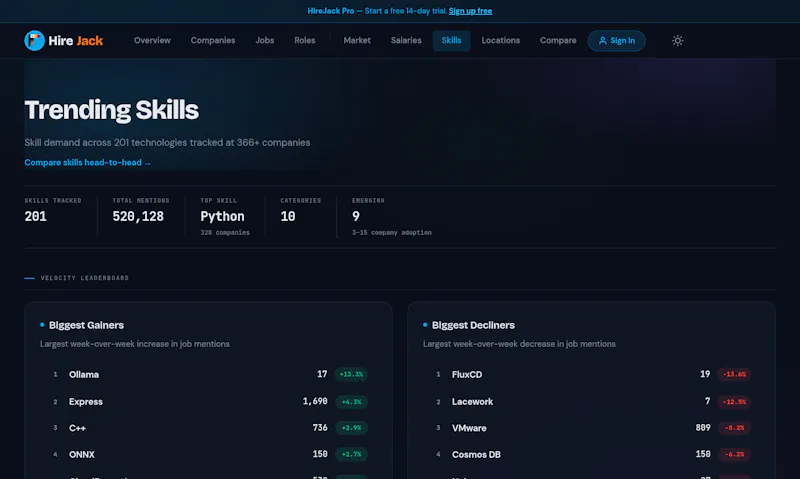Click the Top Skill Python value
Viewport: 800px width, 479px height.
click(222, 216)
